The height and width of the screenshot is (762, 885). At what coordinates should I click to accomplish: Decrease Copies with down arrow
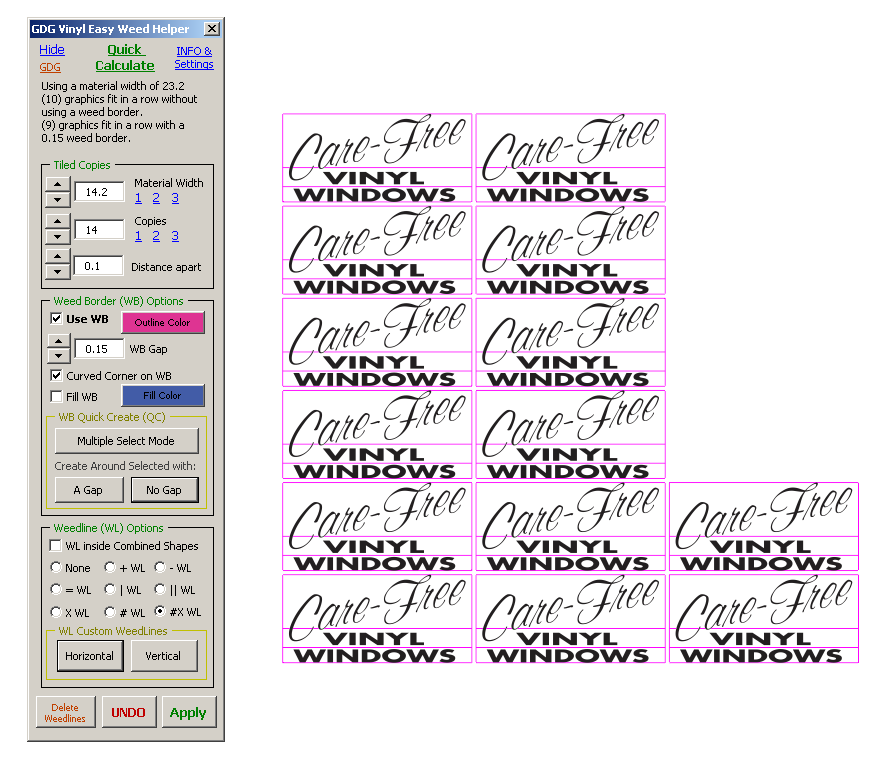pos(58,237)
